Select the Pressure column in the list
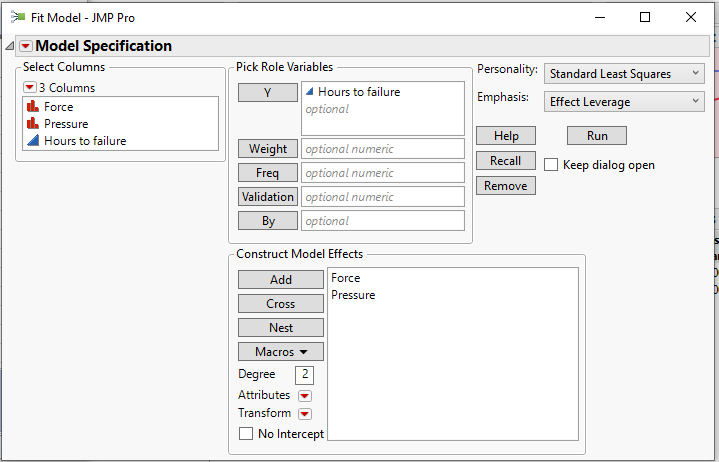The width and height of the screenshot is (719, 462). [x=65, y=124]
